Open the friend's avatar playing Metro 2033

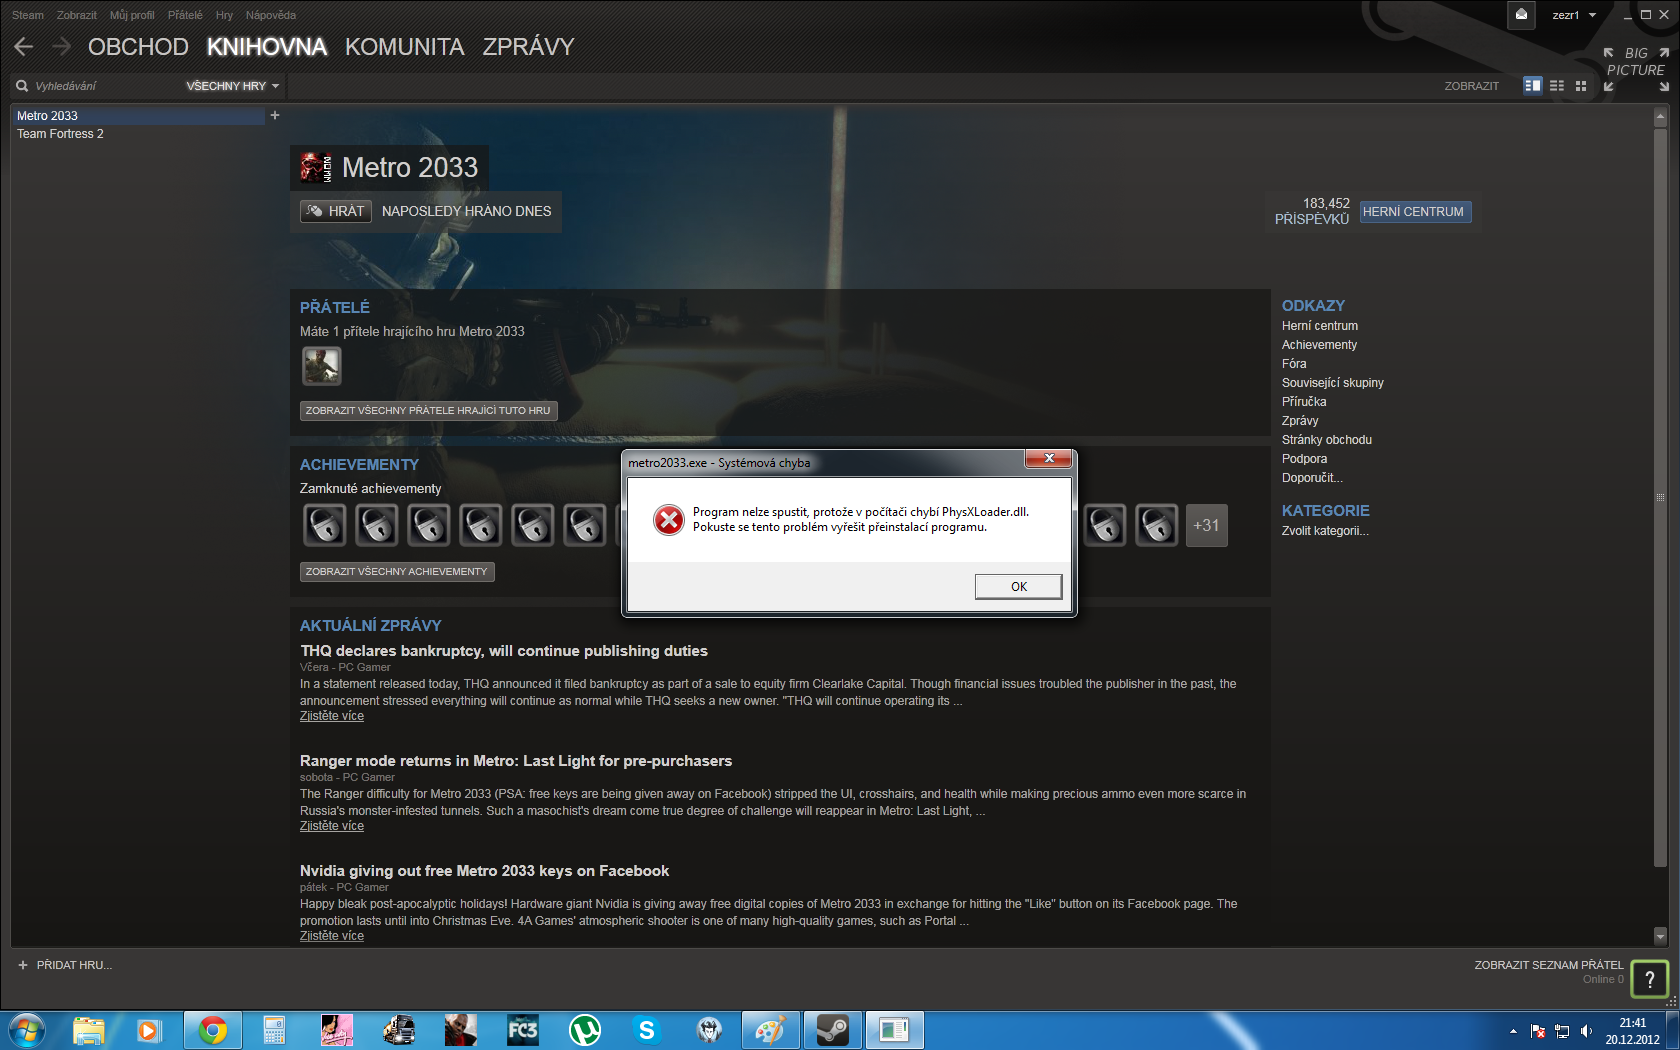pyautogui.click(x=322, y=366)
